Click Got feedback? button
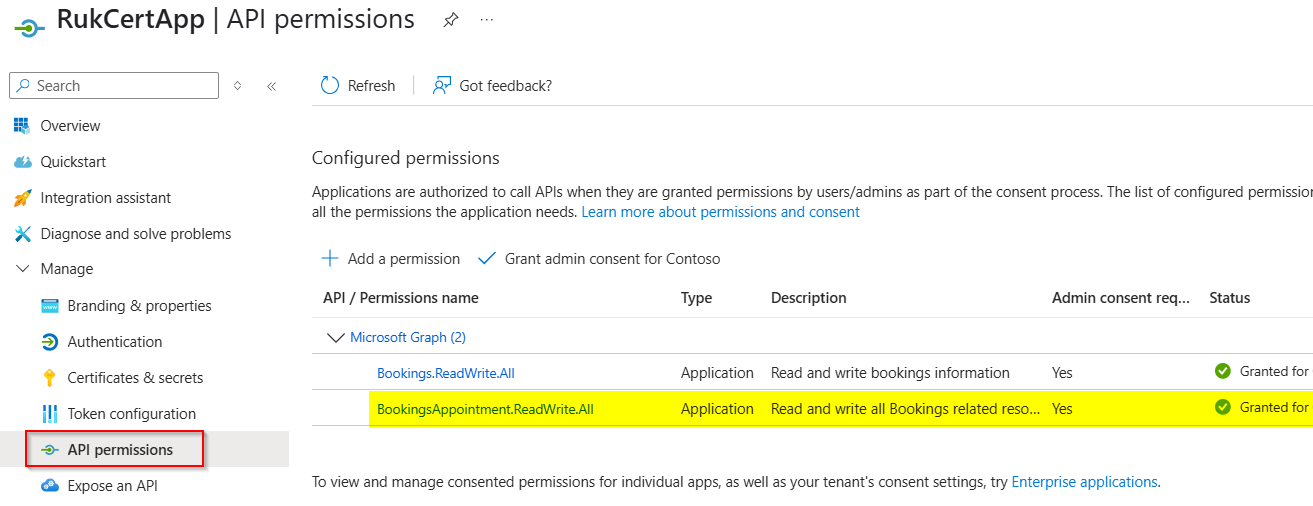This screenshot has height=506, width=1313. (492, 86)
